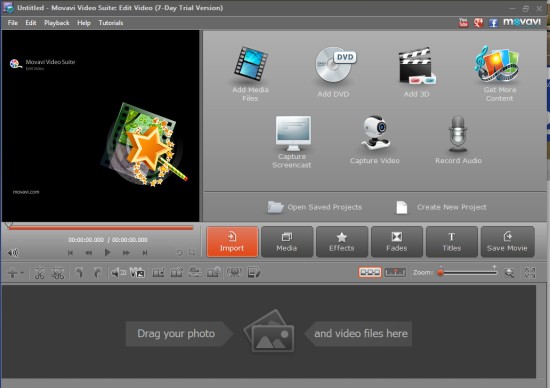Click the preview video thumbnail area

pyautogui.click(x=100, y=126)
